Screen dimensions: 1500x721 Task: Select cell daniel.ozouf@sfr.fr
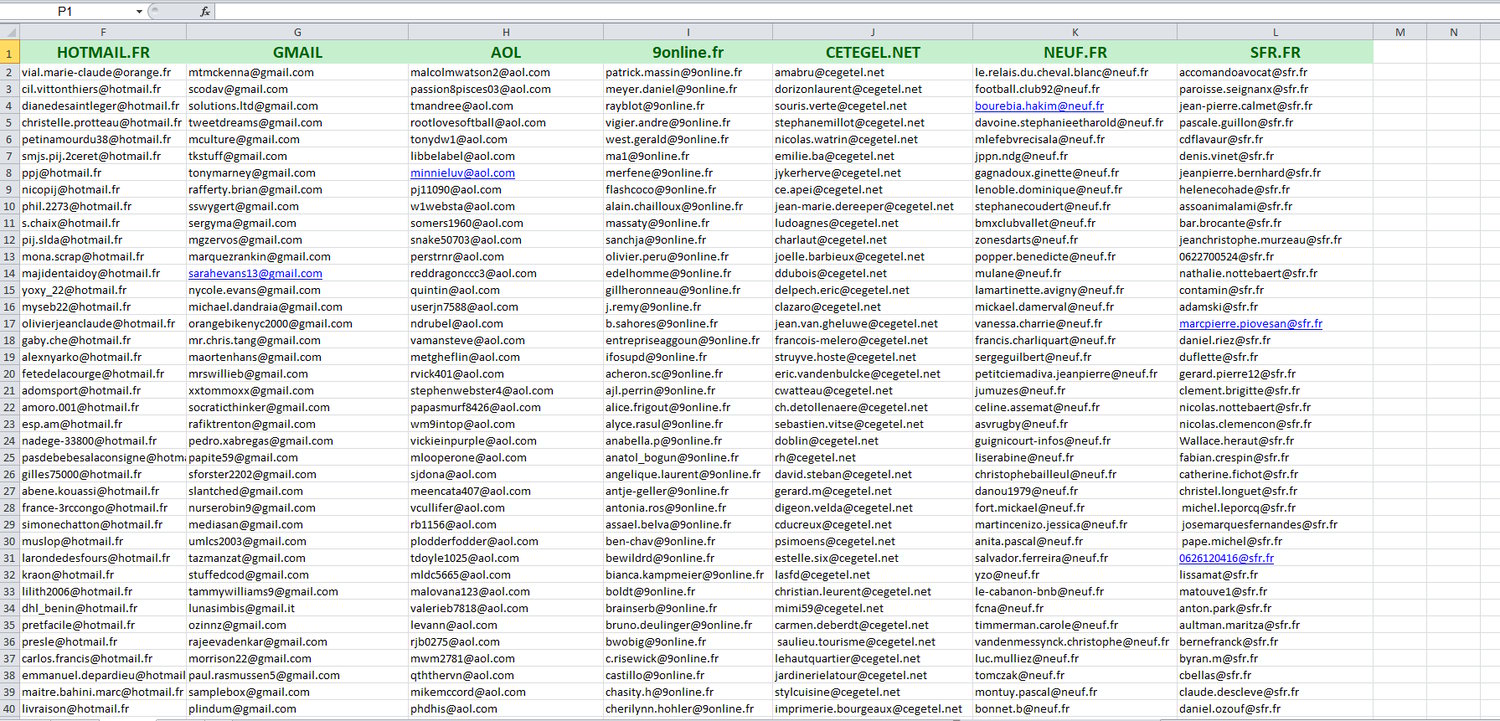coord(1275,709)
